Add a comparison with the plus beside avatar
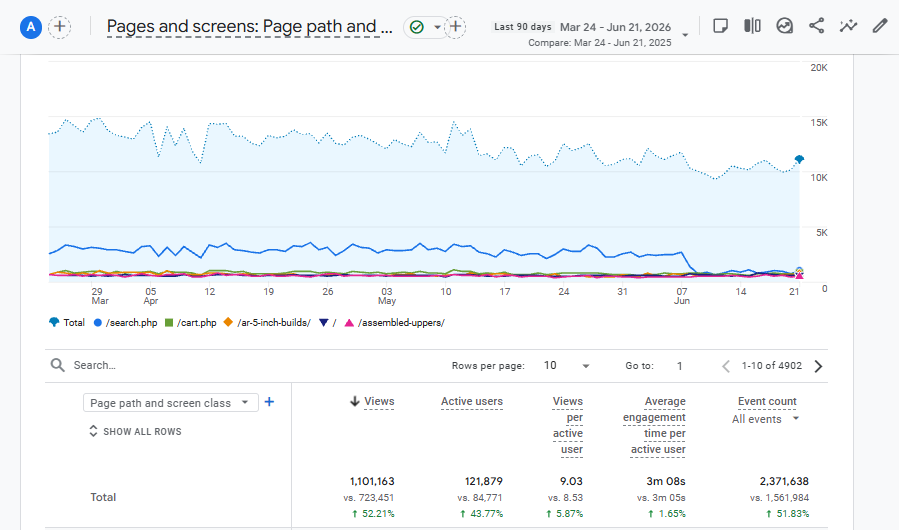This screenshot has width=899, height=530. point(60,27)
